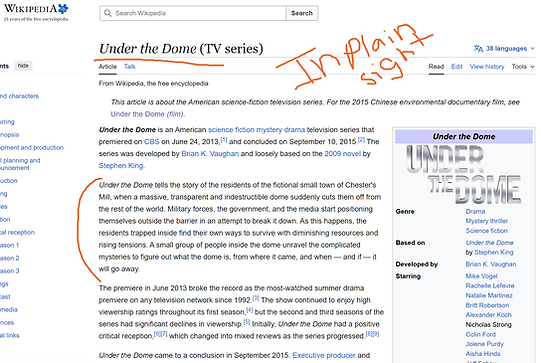Open Stephen King link in intro paragraph
Image resolution: width=541 pixels, height=363 pixels.
(x=121, y=166)
